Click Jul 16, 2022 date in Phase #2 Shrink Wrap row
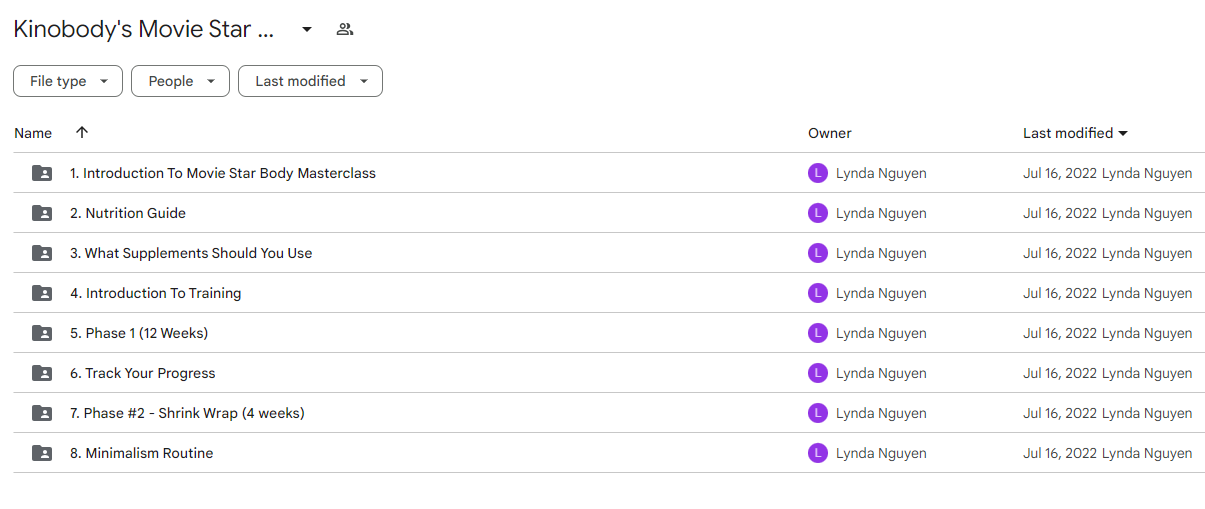1205x509 pixels. pyautogui.click(x=1060, y=413)
